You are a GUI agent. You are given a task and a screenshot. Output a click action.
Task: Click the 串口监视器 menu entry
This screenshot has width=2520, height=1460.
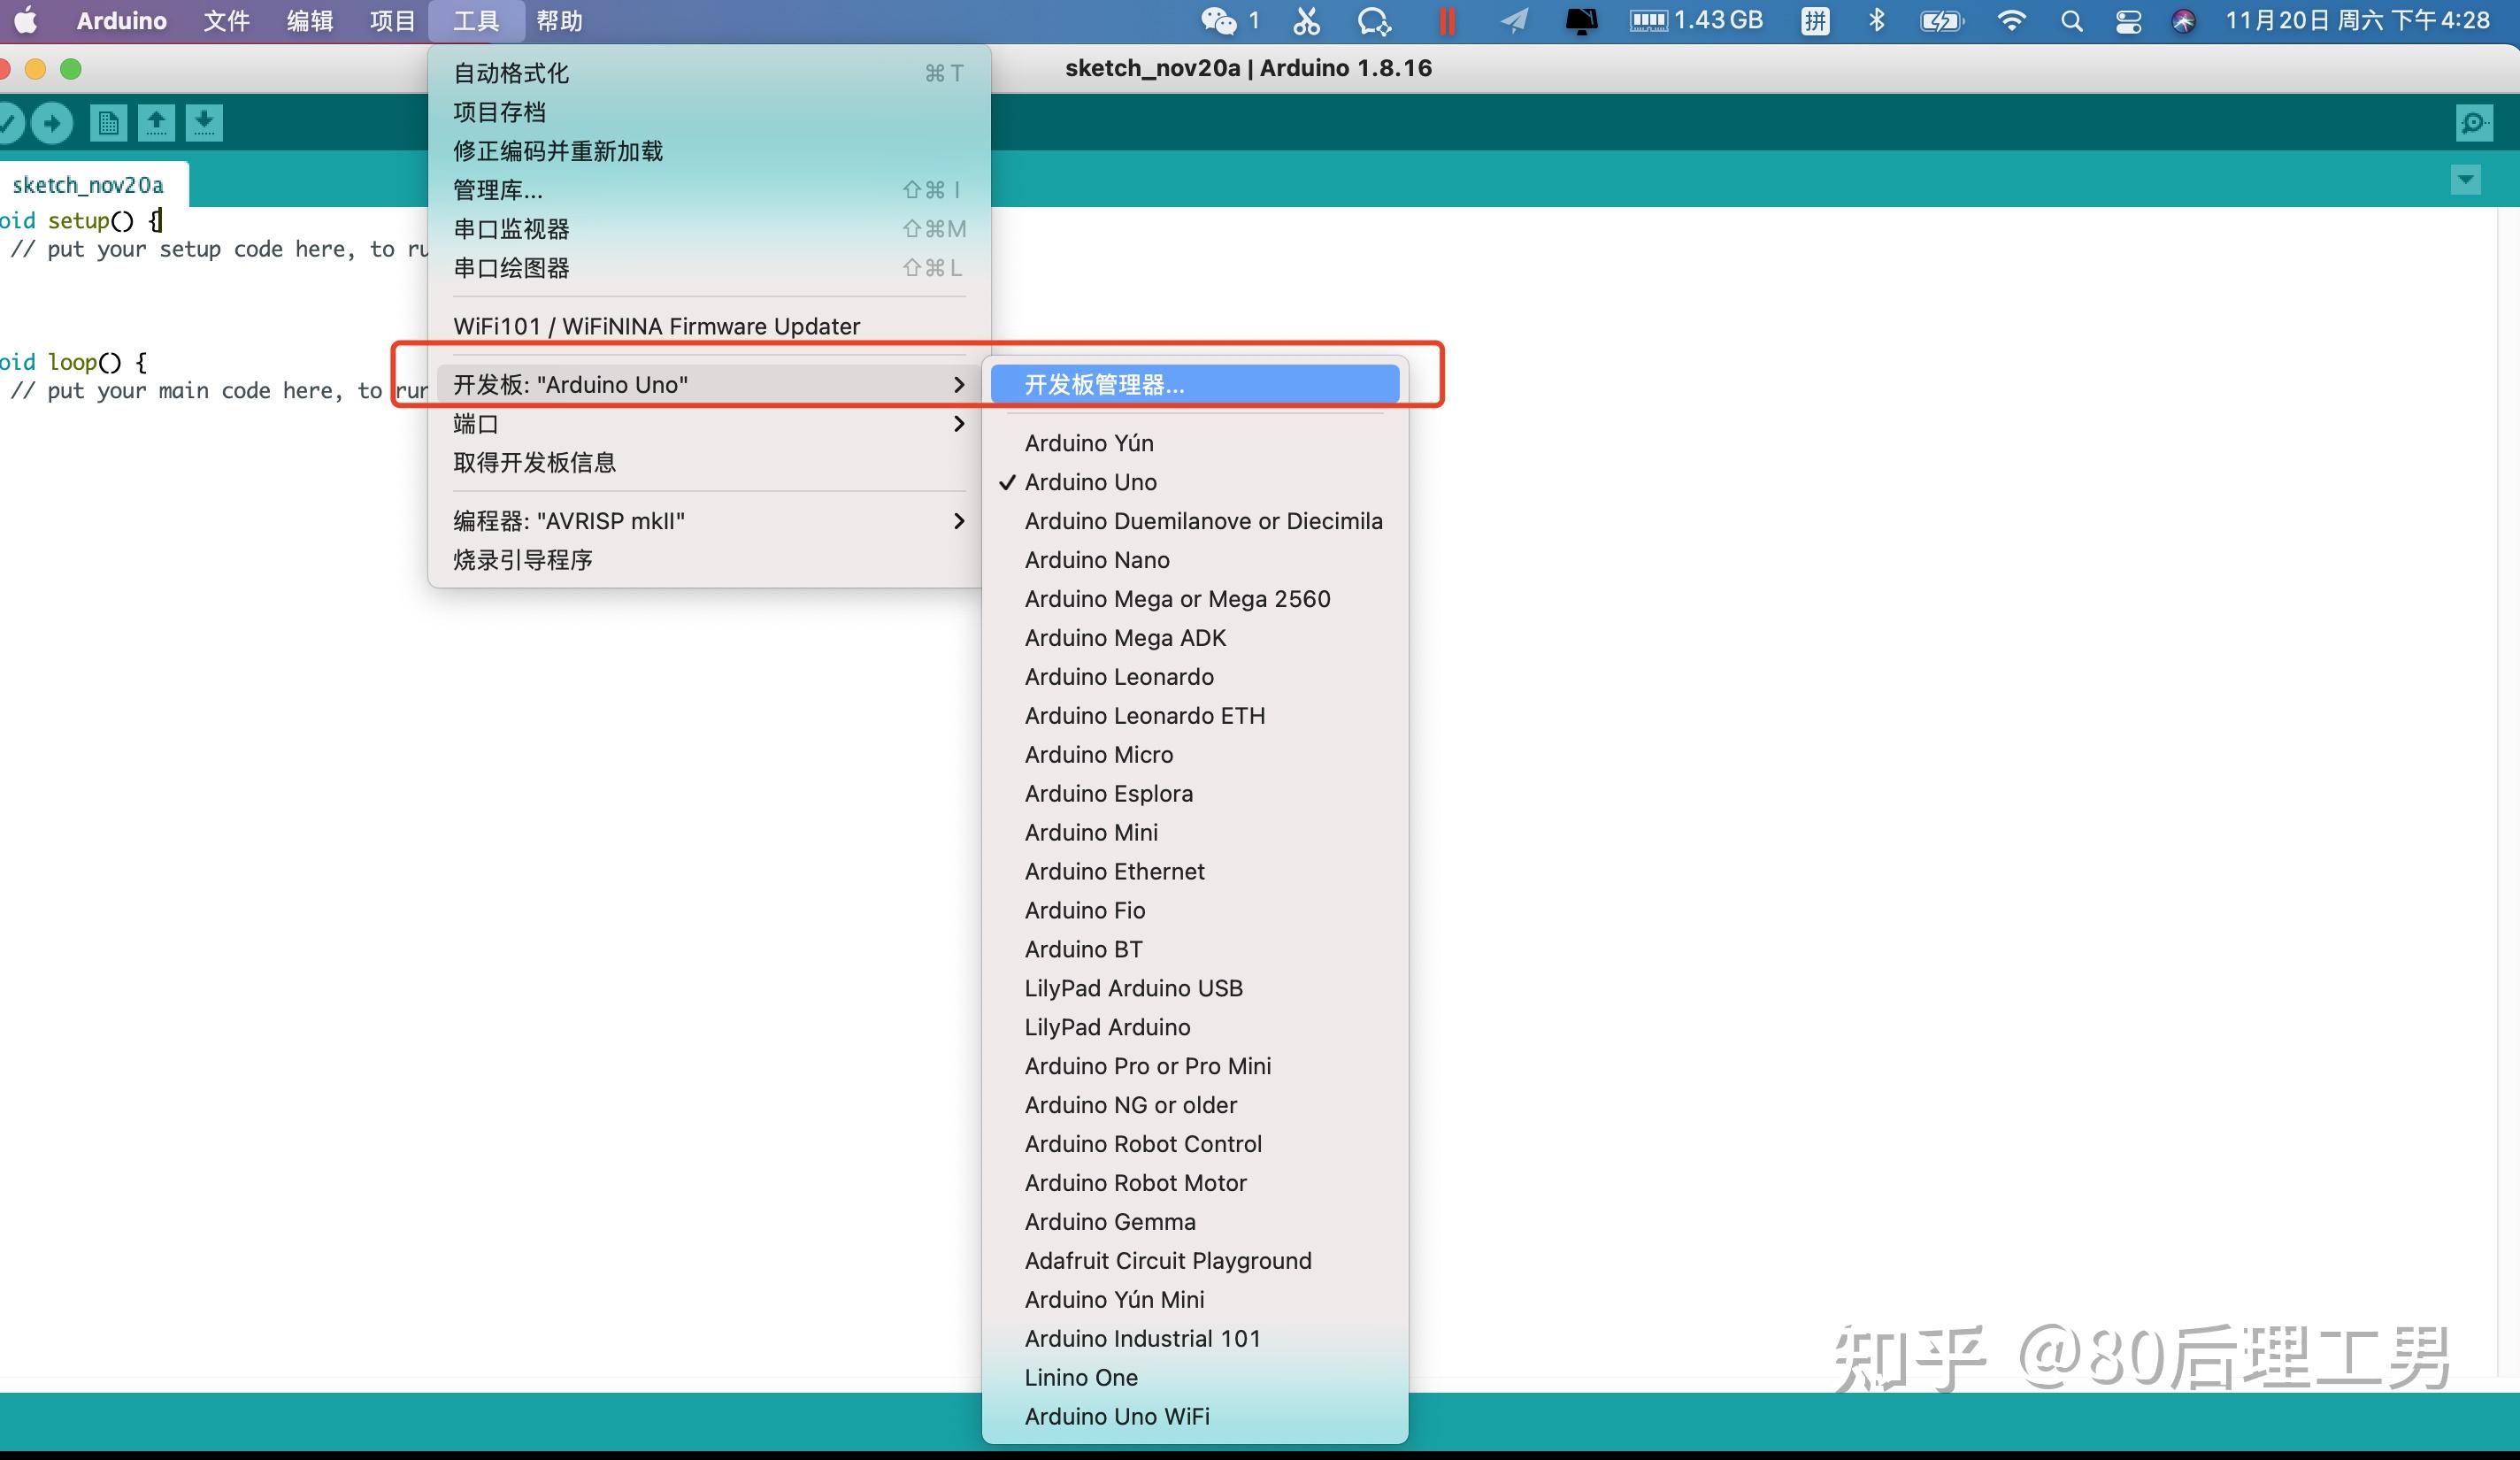coord(511,229)
